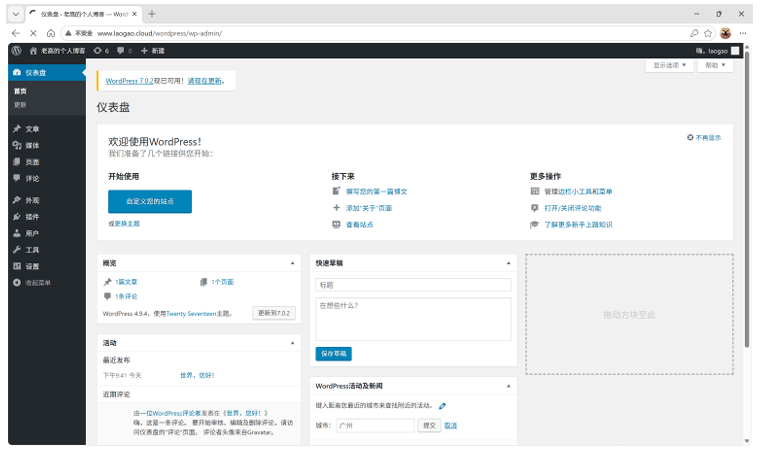Click the laogao user avatar
762x452 pixels.
point(735,51)
